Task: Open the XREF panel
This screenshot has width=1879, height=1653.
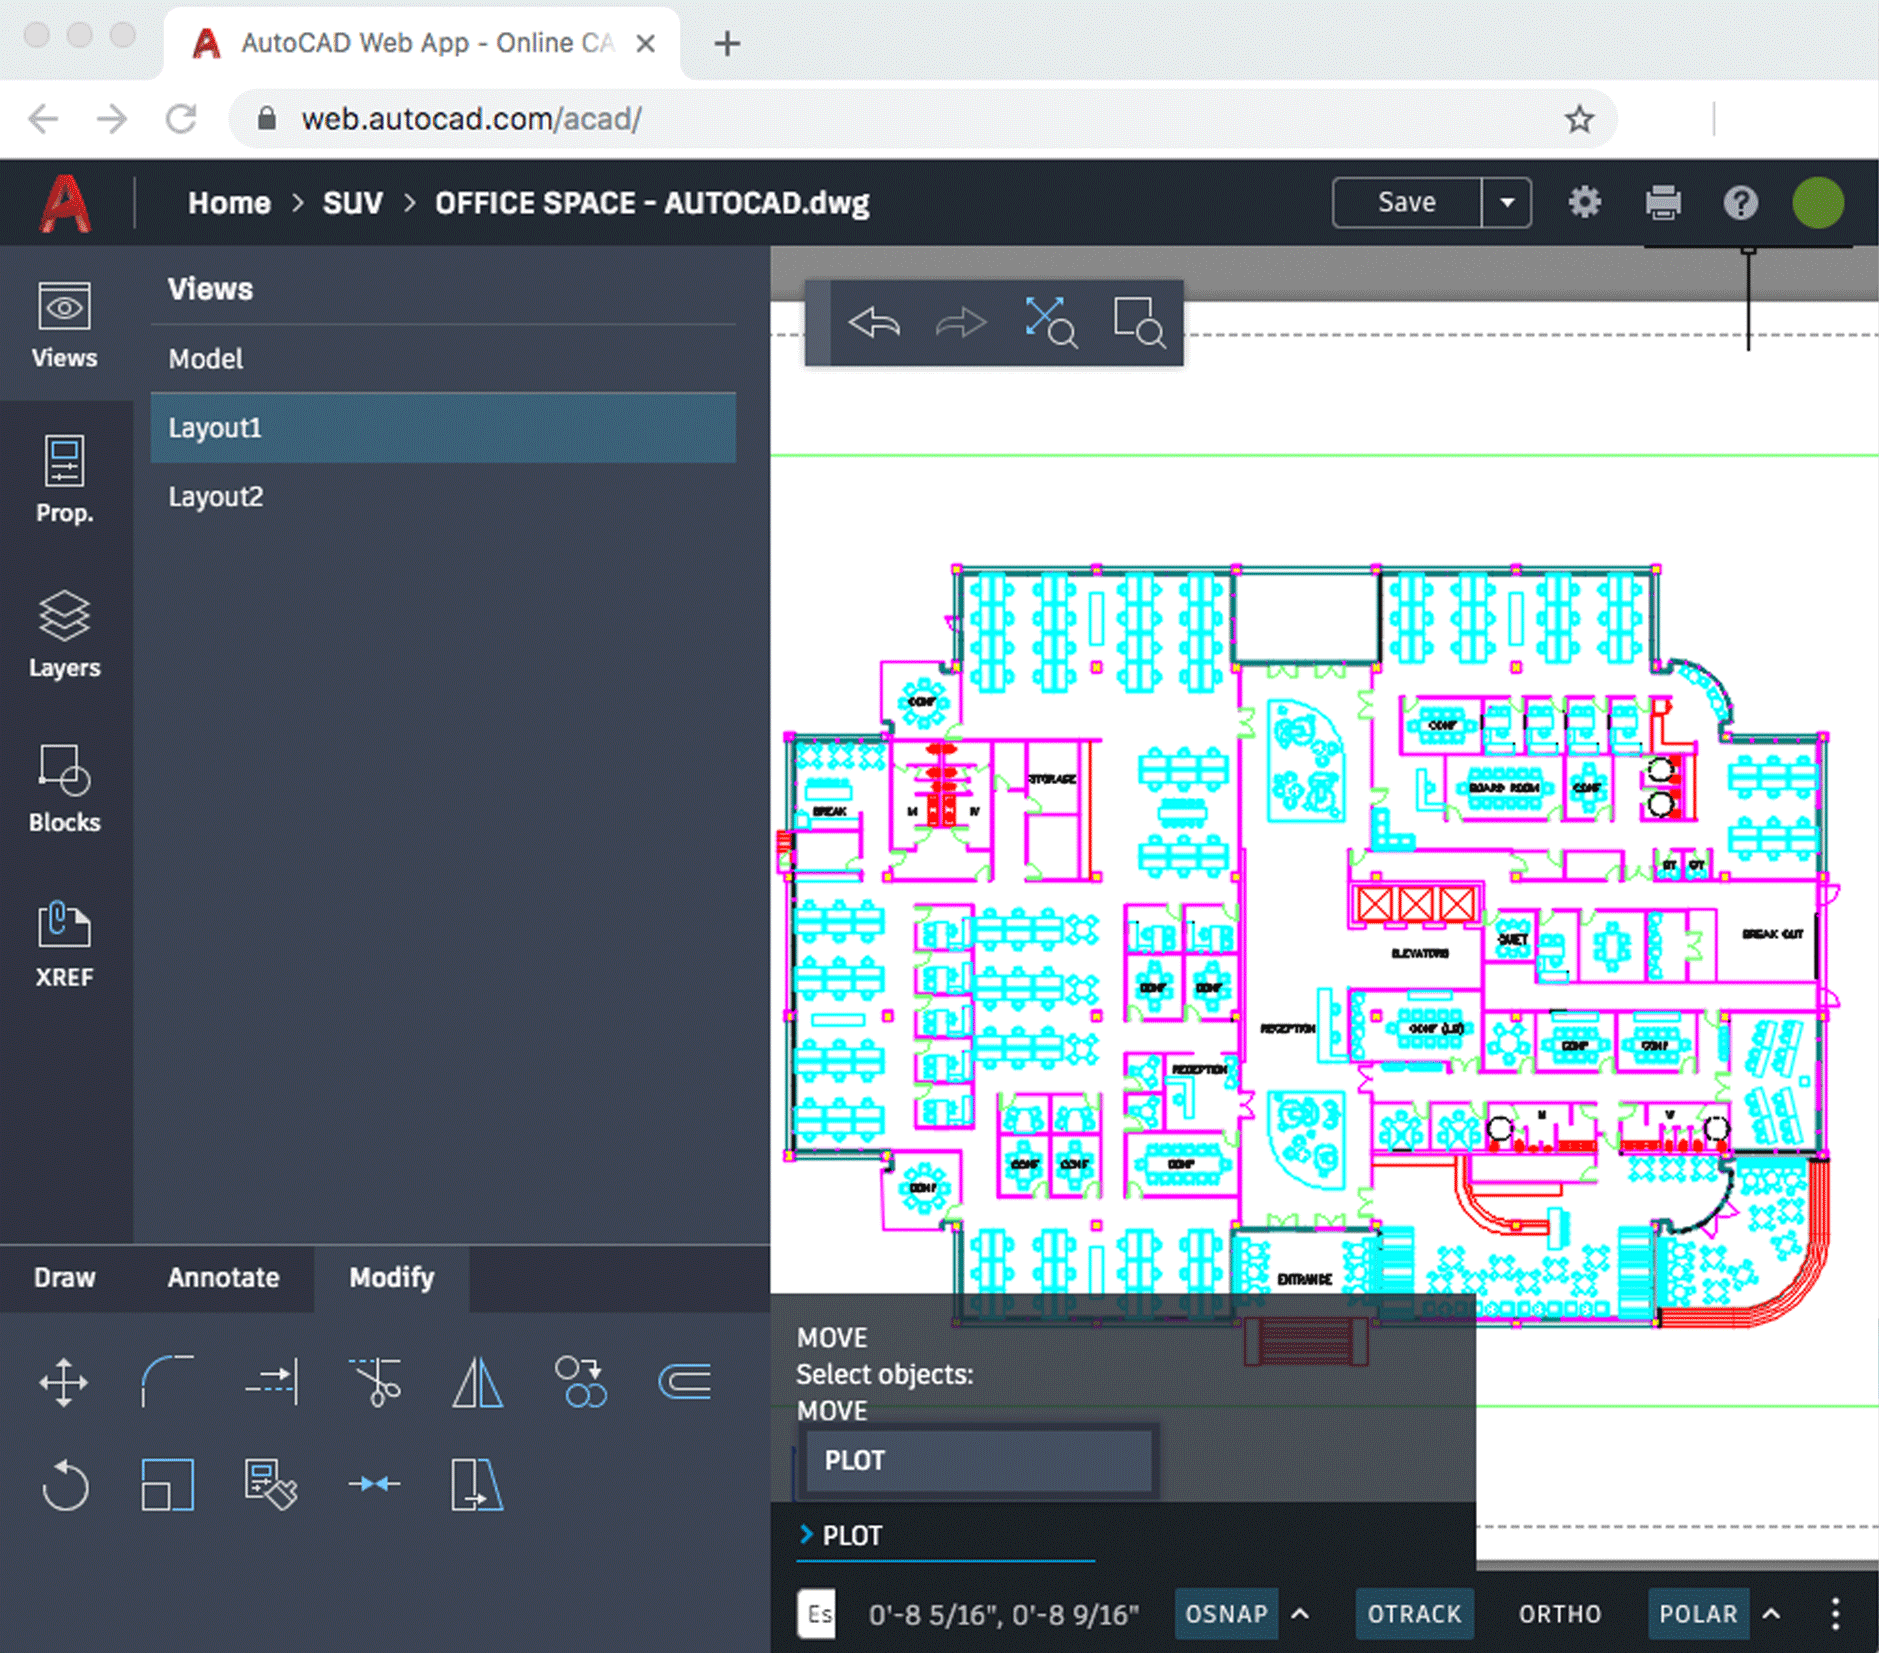Action: coord(64,944)
